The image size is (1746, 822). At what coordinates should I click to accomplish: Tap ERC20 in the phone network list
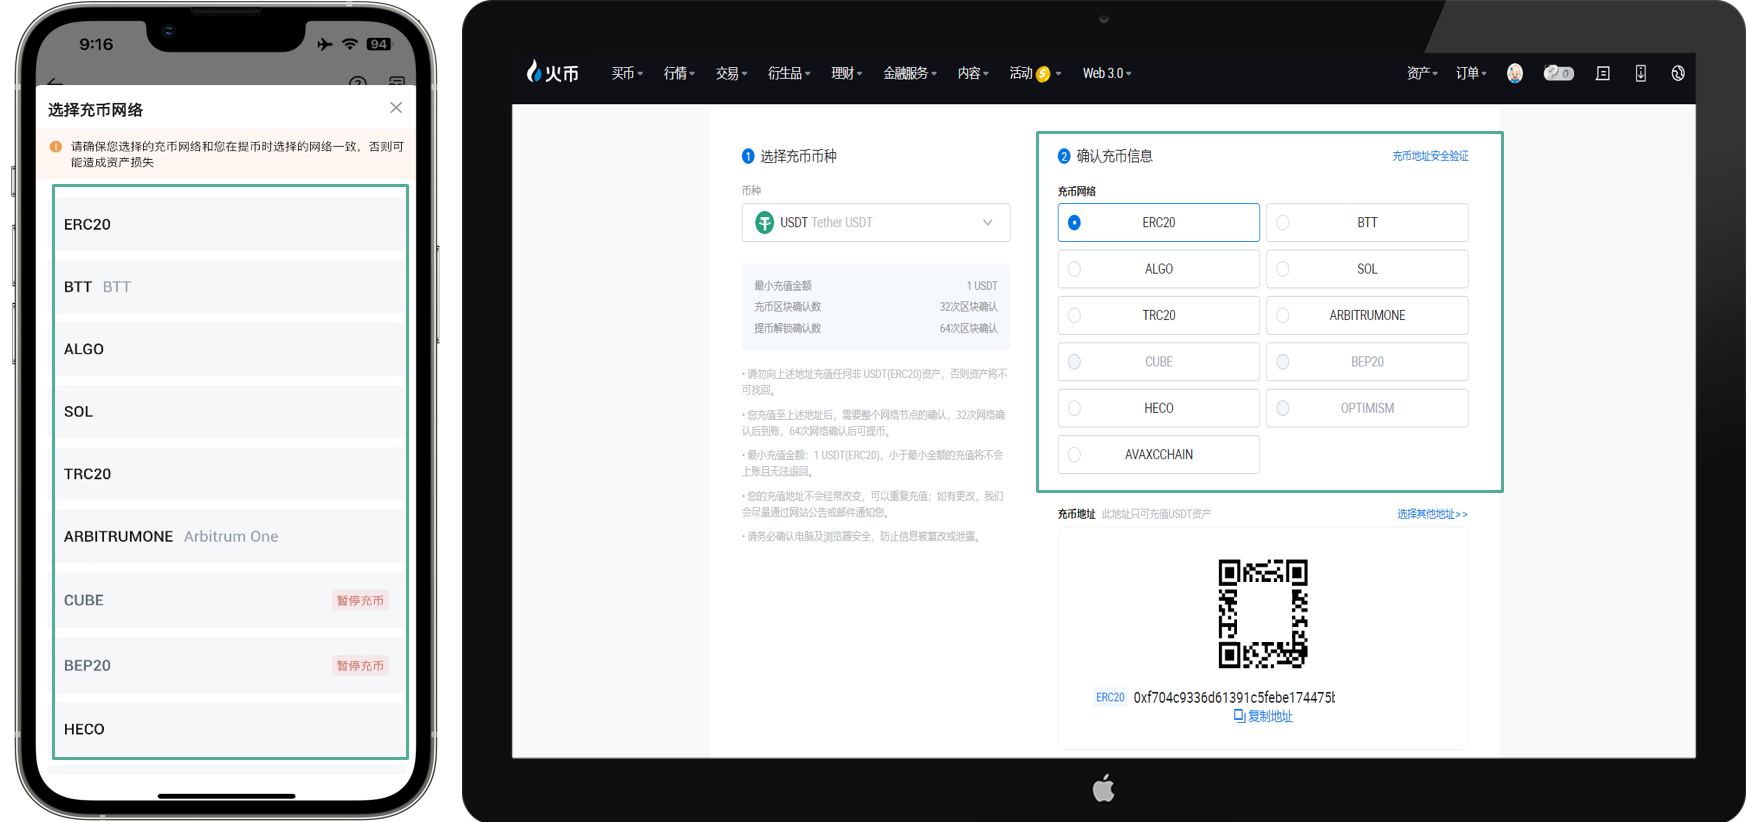(230, 224)
